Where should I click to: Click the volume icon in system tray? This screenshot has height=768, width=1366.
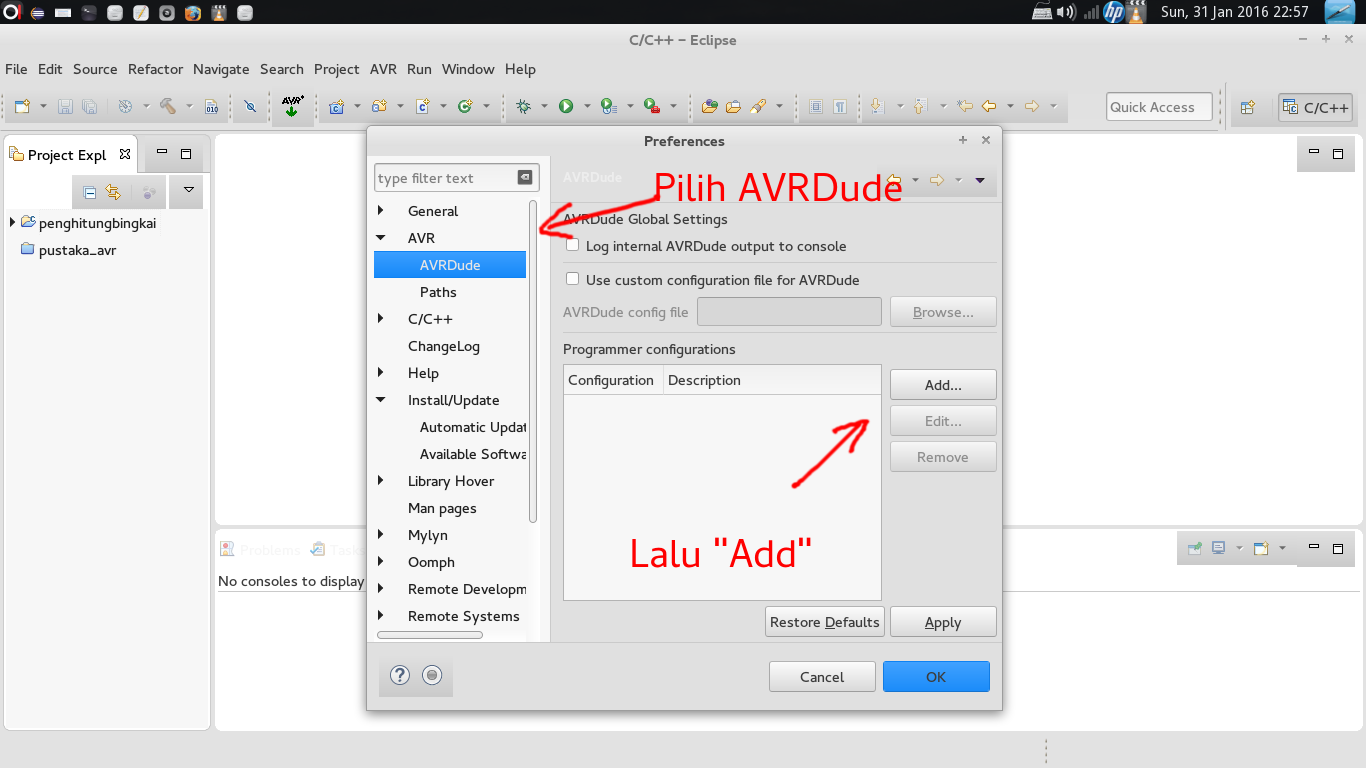tap(1066, 12)
